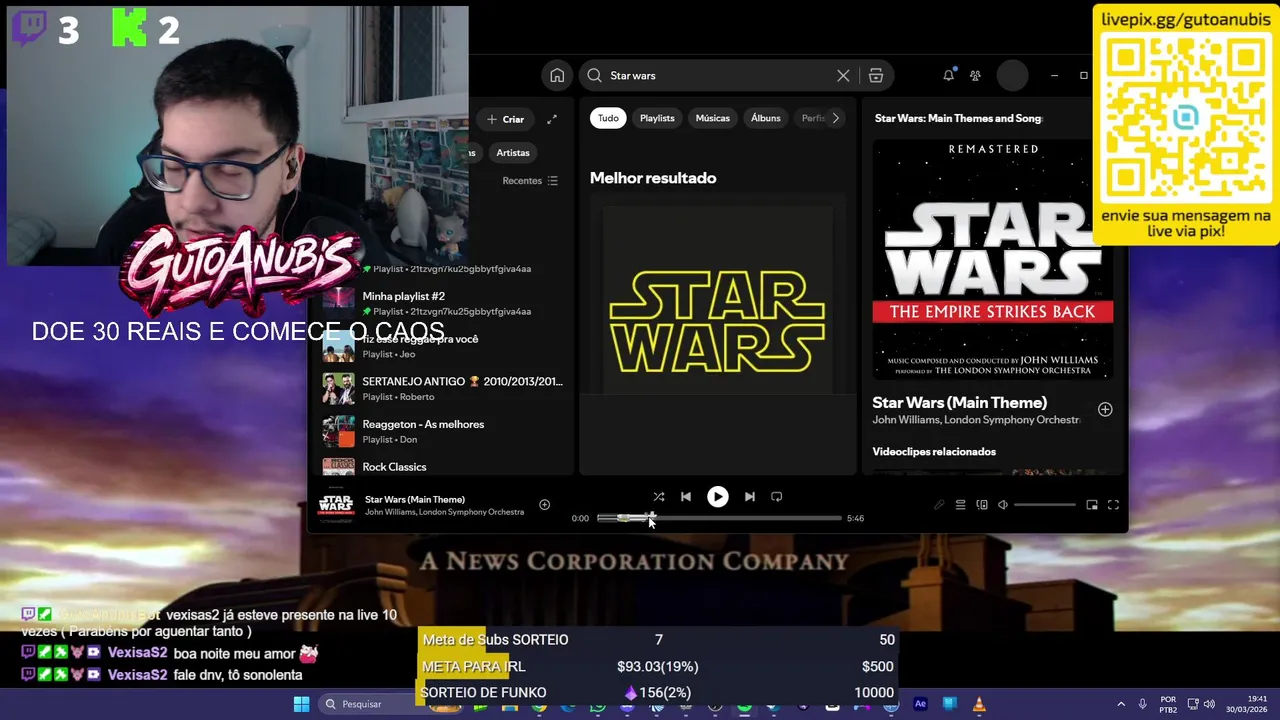Open the yellow Star Wars best result cover
This screenshot has width=1280, height=720.
(717, 300)
